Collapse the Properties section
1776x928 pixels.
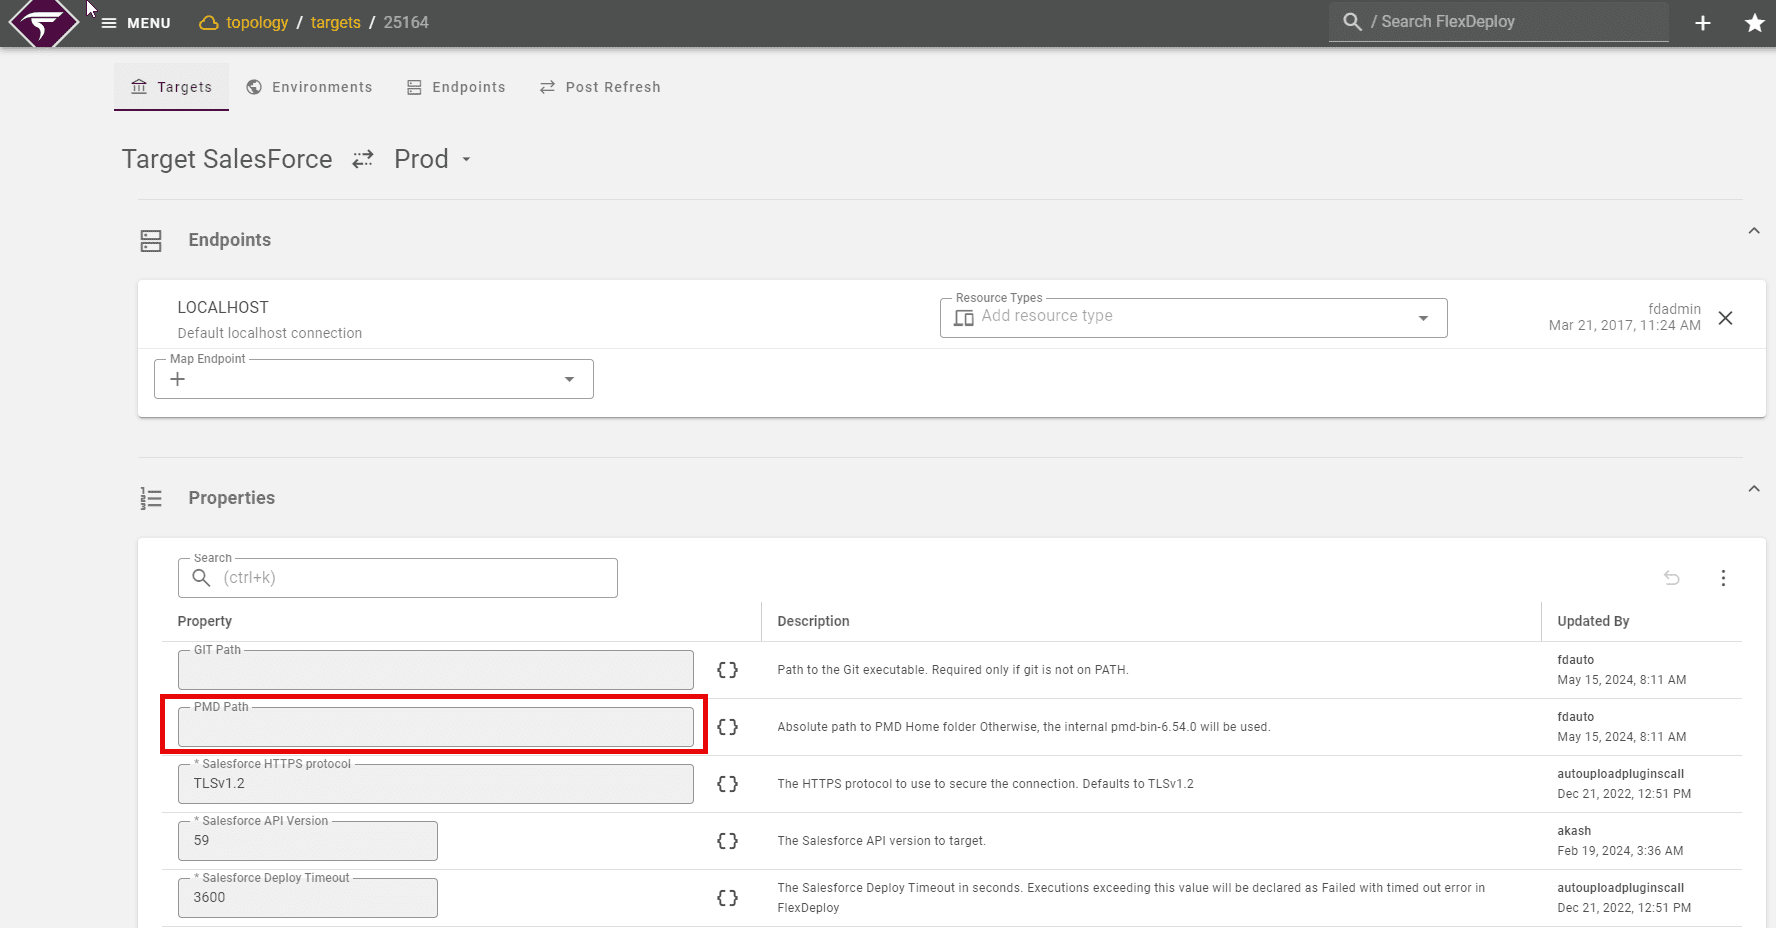click(x=1754, y=489)
